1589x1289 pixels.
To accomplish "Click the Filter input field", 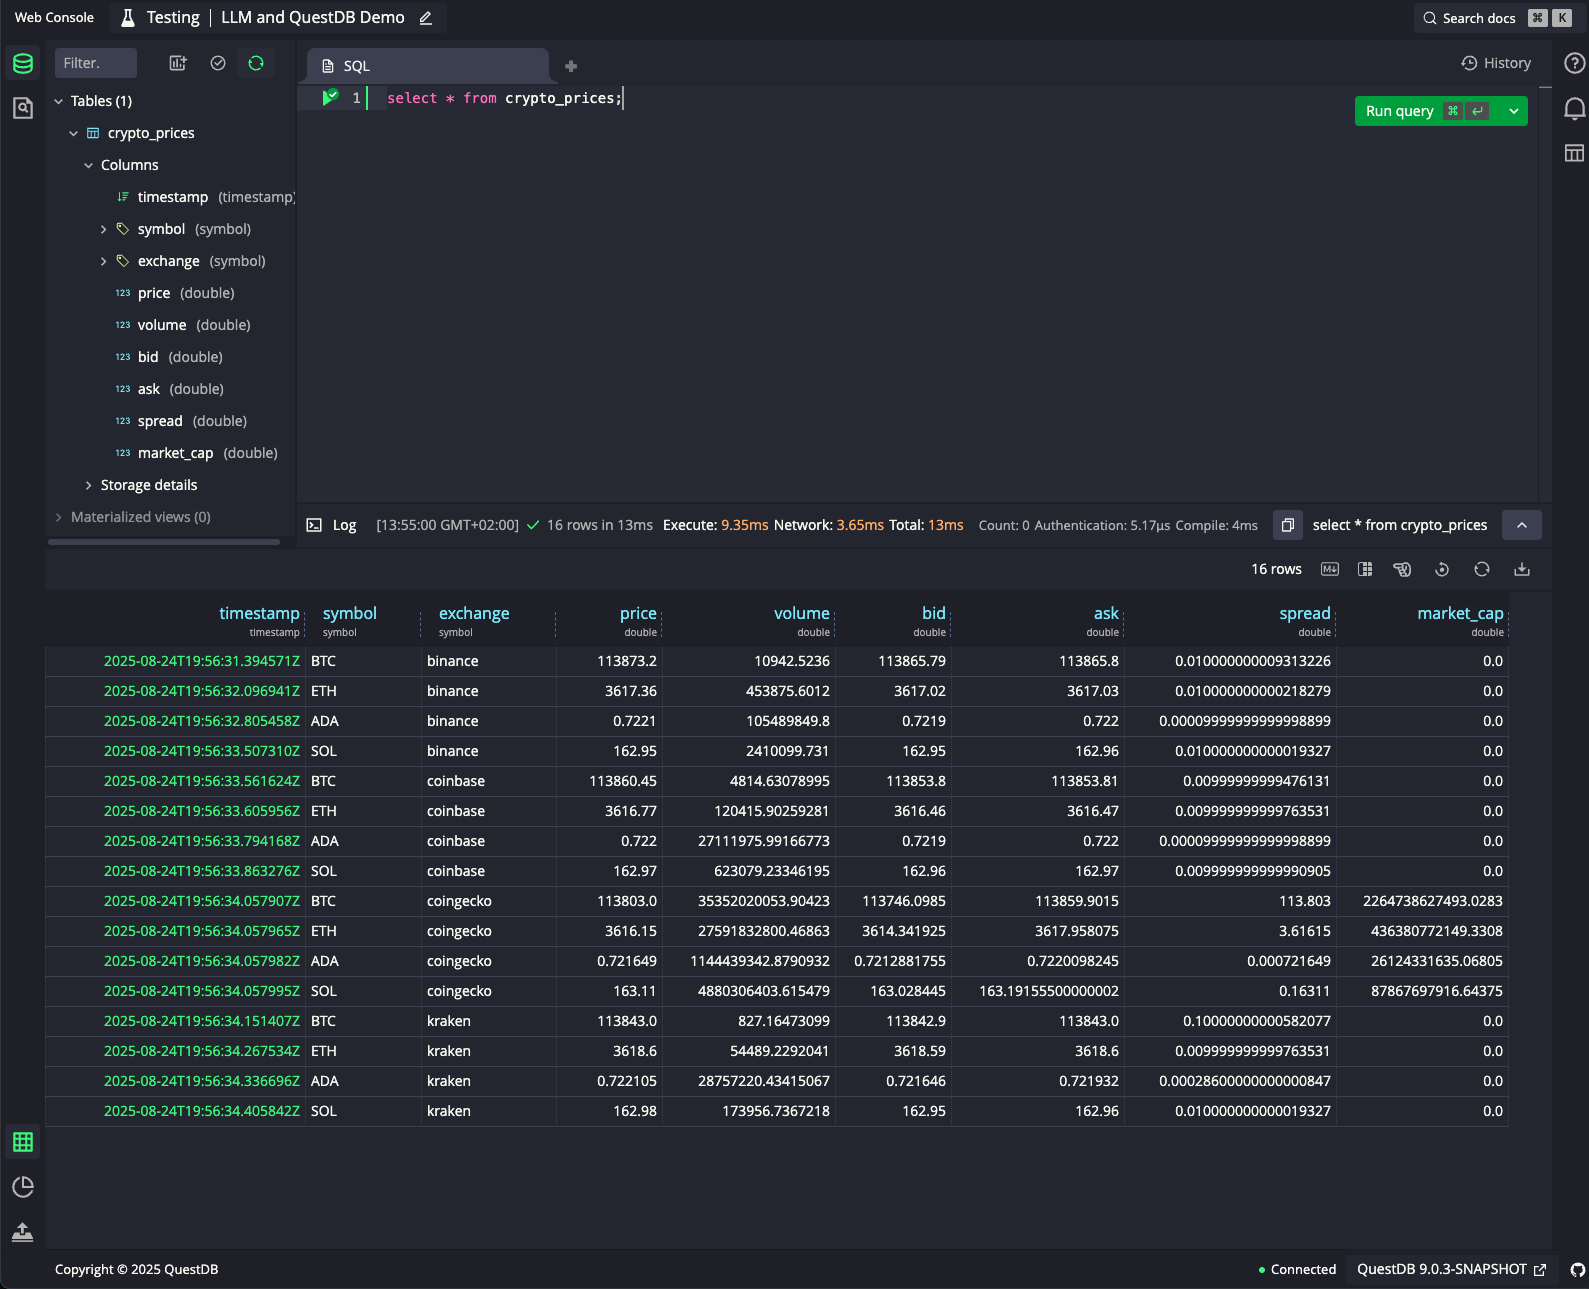I will coord(95,63).
